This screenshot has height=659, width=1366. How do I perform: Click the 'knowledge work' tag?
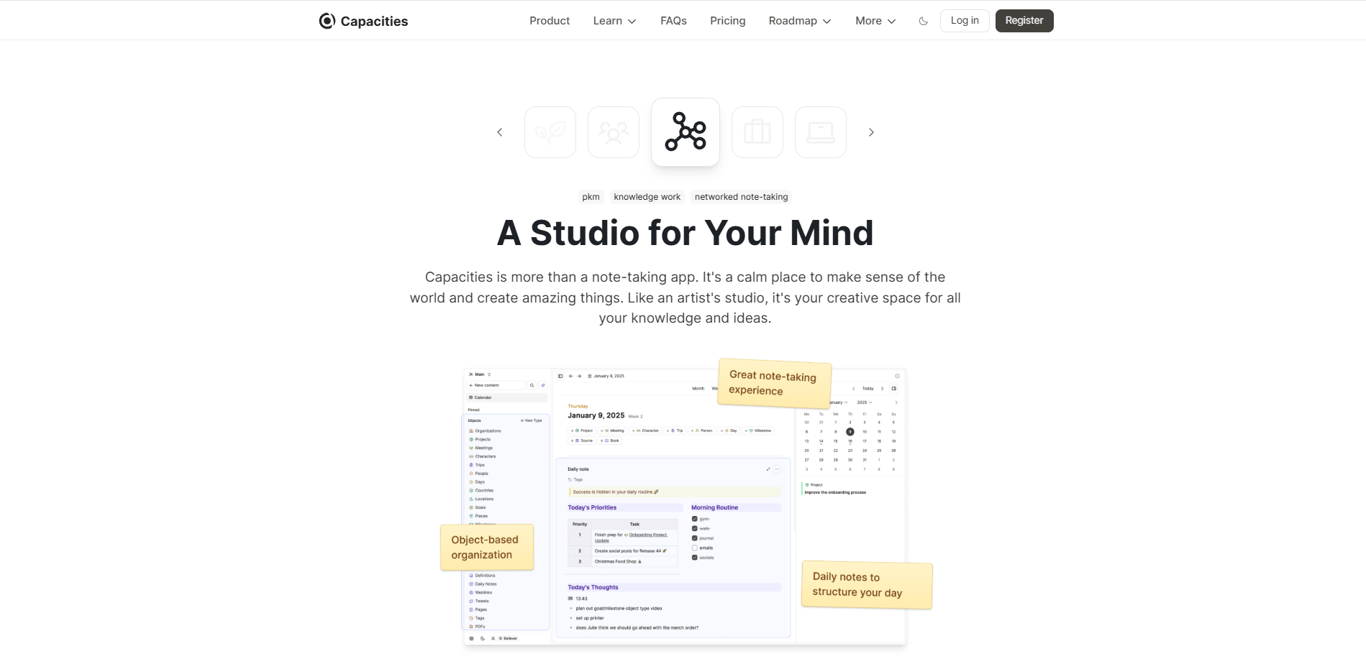coord(647,197)
